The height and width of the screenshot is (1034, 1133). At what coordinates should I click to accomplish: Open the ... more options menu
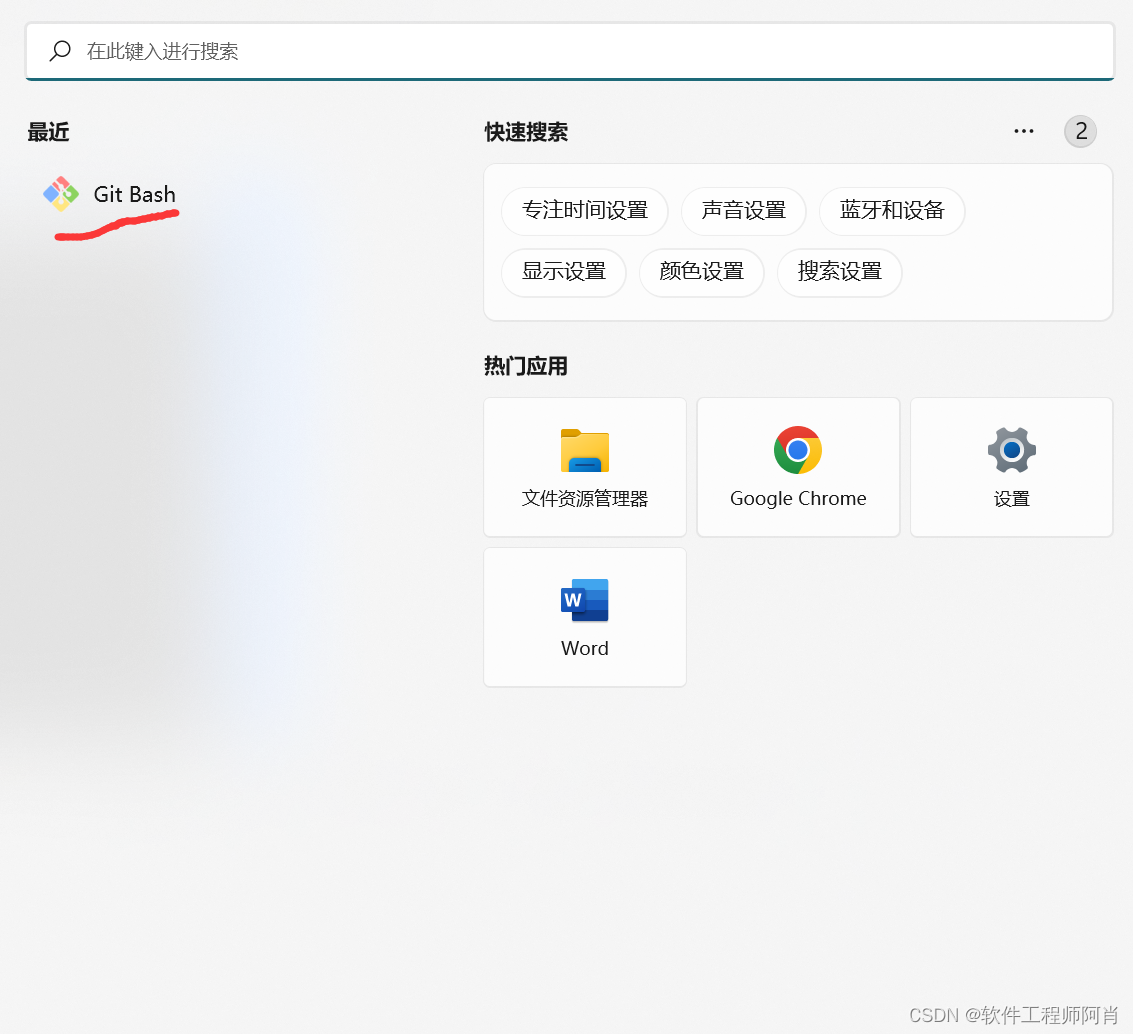coord(1023,131)
